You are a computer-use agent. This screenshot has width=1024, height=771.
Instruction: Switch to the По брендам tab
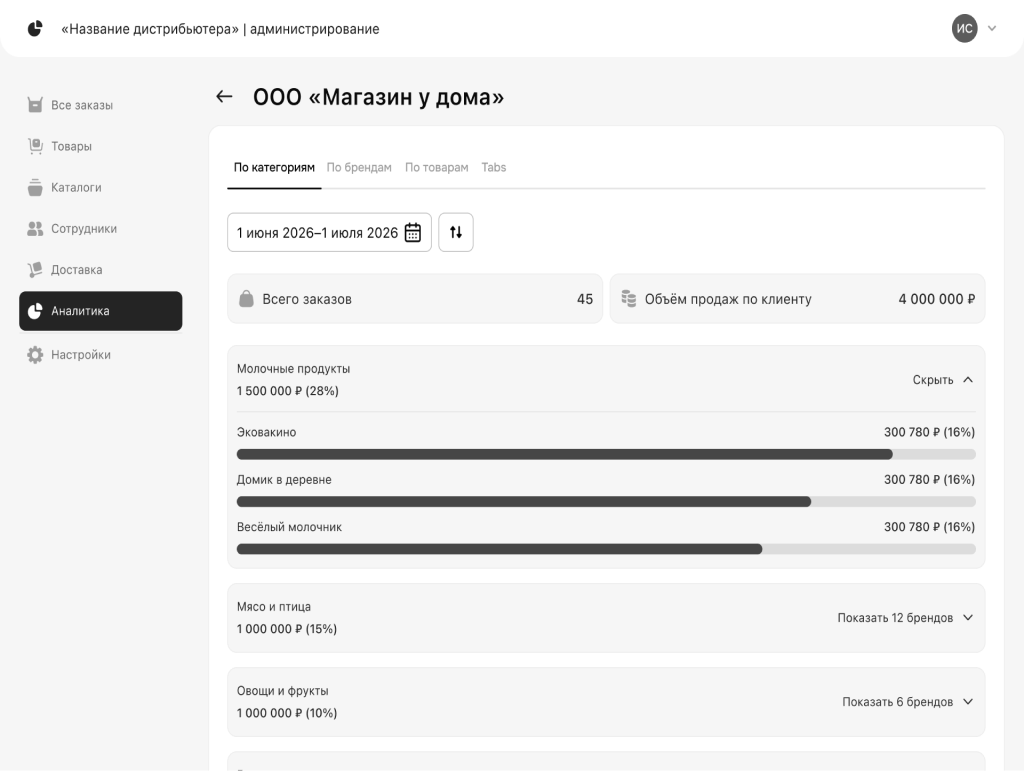coord(359,167)
